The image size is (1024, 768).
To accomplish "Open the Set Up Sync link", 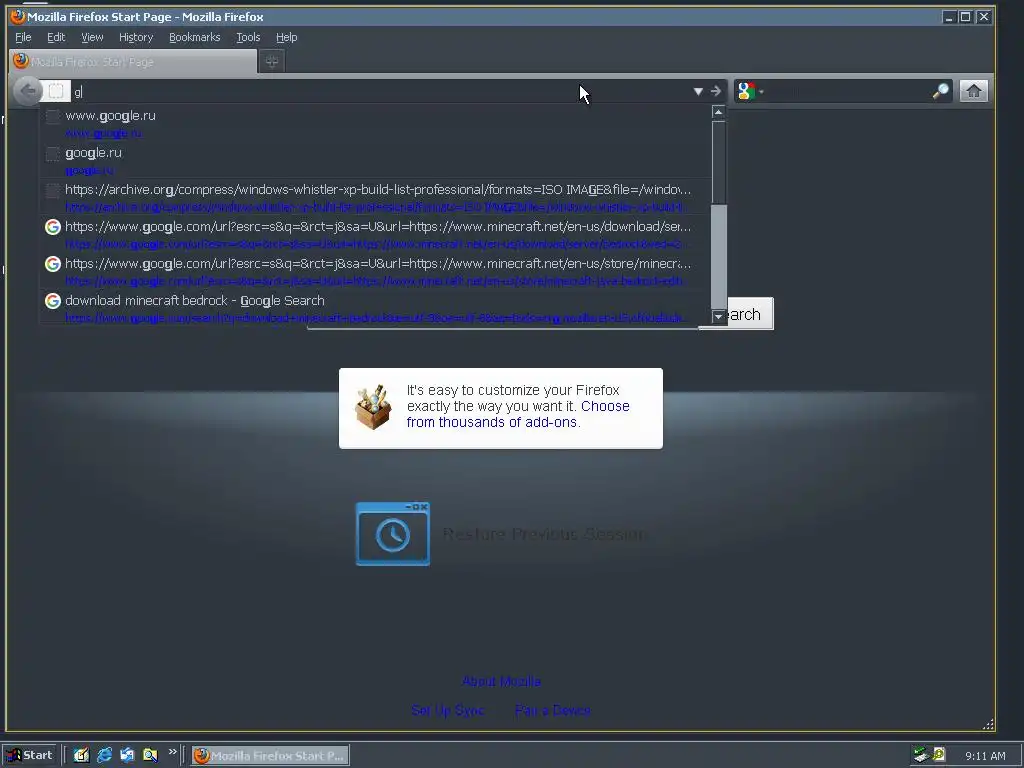I will pos(447,710).
